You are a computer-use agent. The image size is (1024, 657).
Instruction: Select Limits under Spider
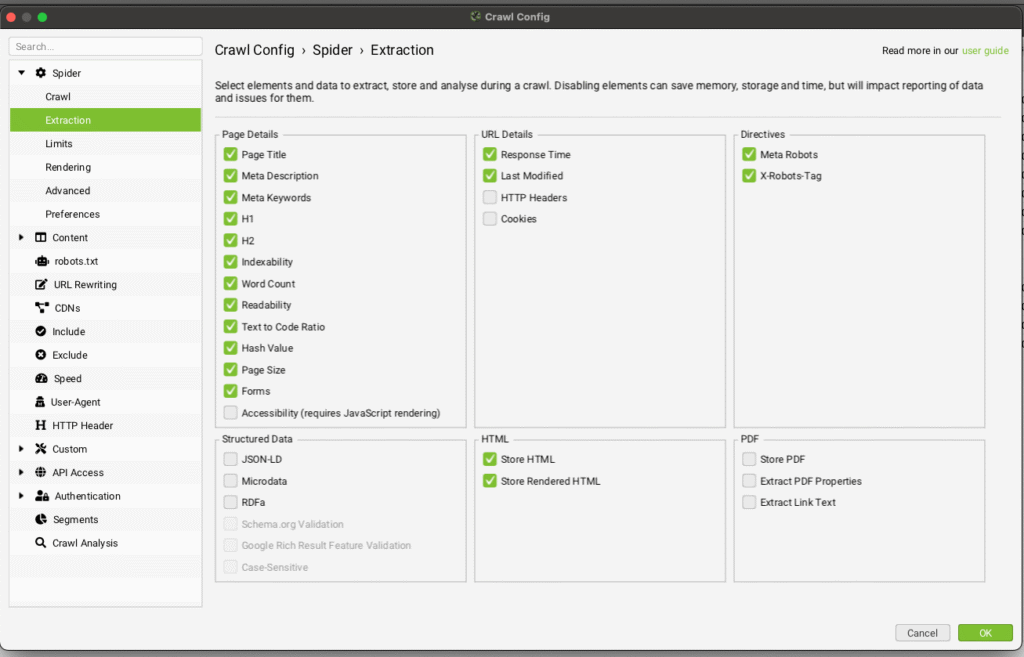(59, 144)
